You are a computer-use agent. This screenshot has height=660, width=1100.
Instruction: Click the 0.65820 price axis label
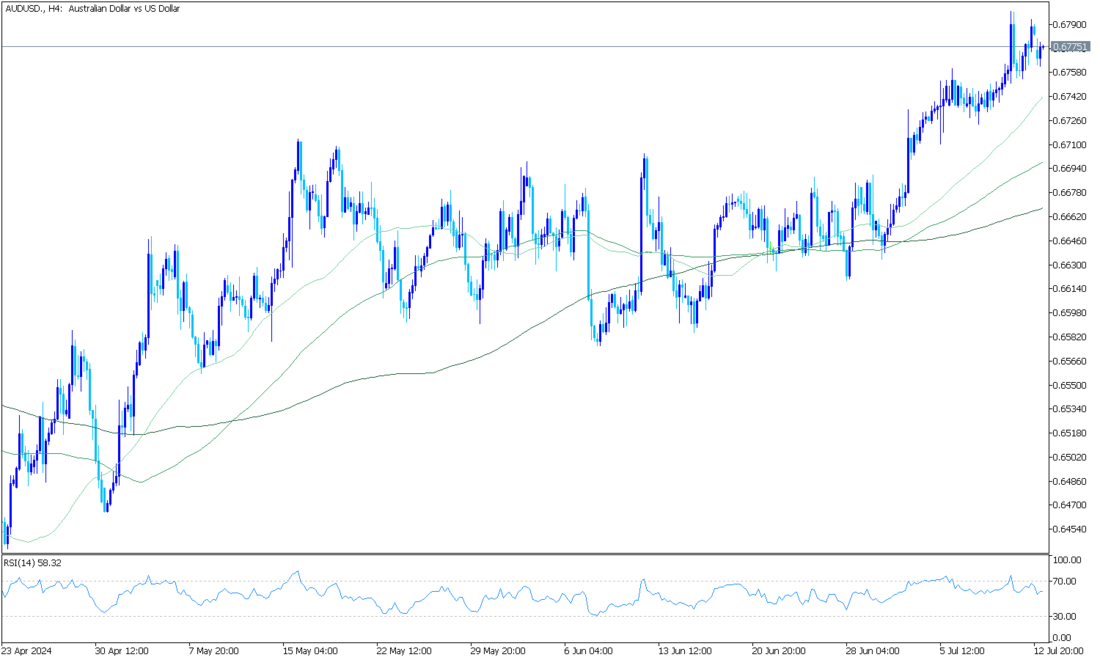tap(1070, 337)
